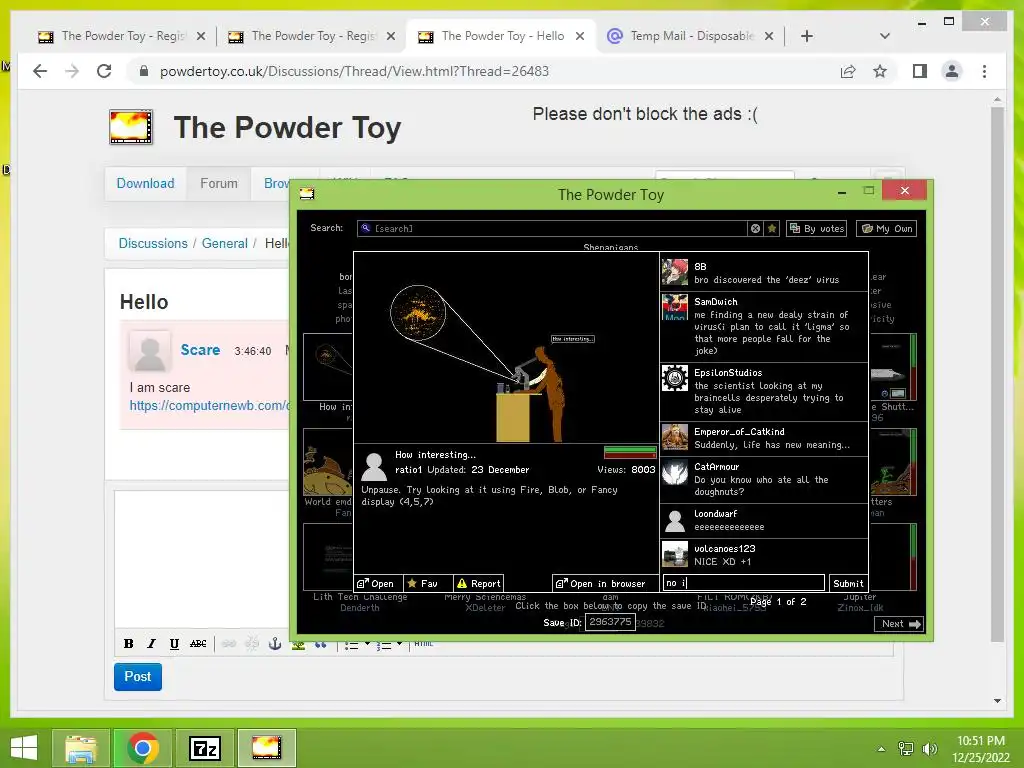Share this page from address bar
The height and width of the screenshot is (768, 1024).
[x=848, y=71]
